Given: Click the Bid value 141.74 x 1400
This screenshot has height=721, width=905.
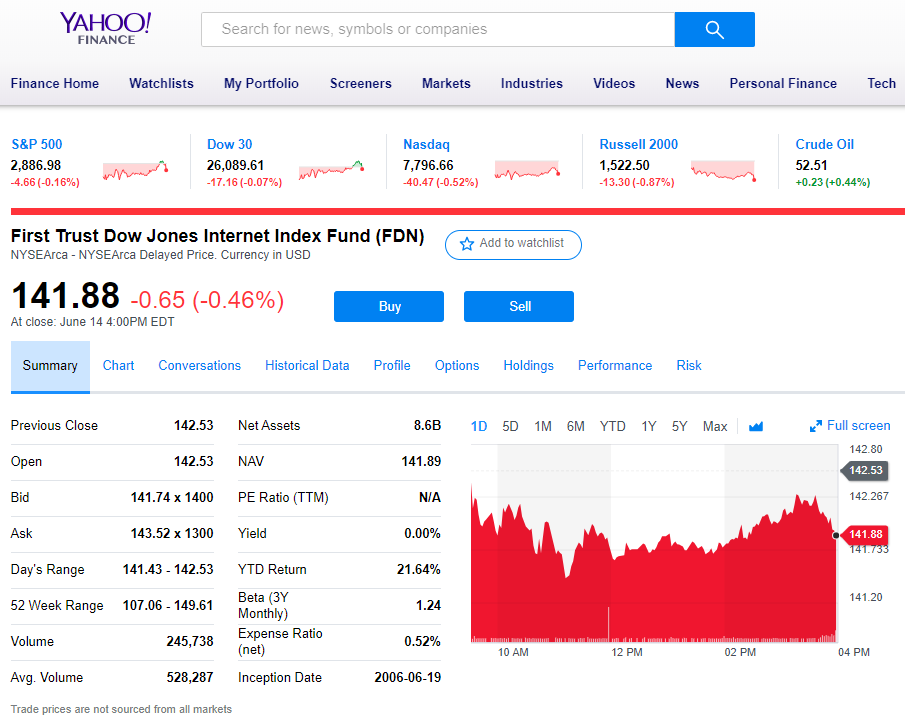Looking at the screenshot, I should point(172,498).
